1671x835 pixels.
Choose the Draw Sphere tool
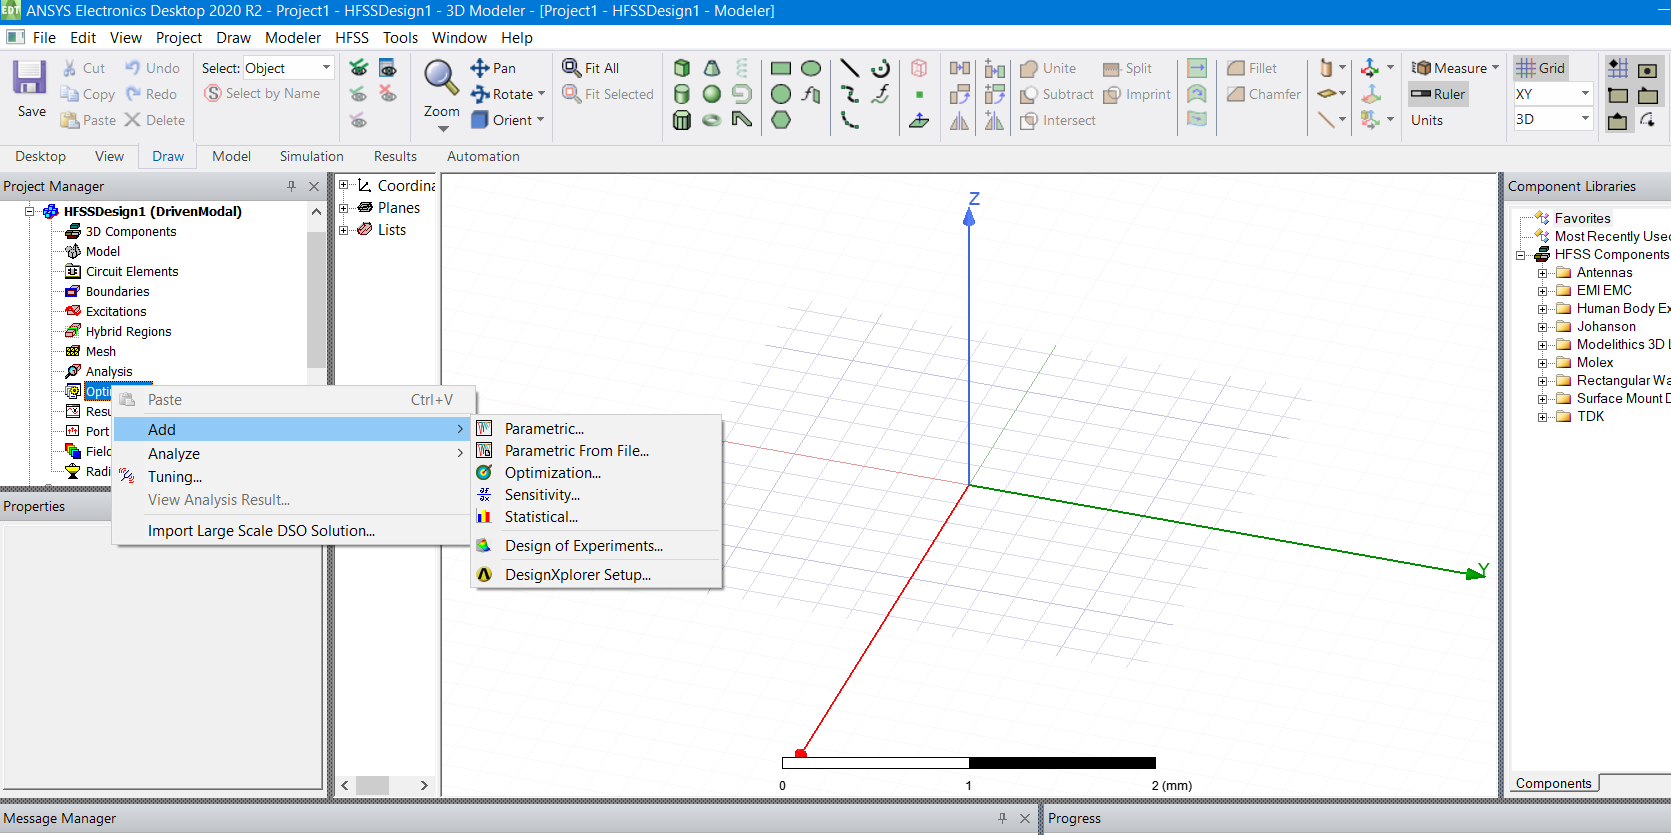[x=712, y=94]
